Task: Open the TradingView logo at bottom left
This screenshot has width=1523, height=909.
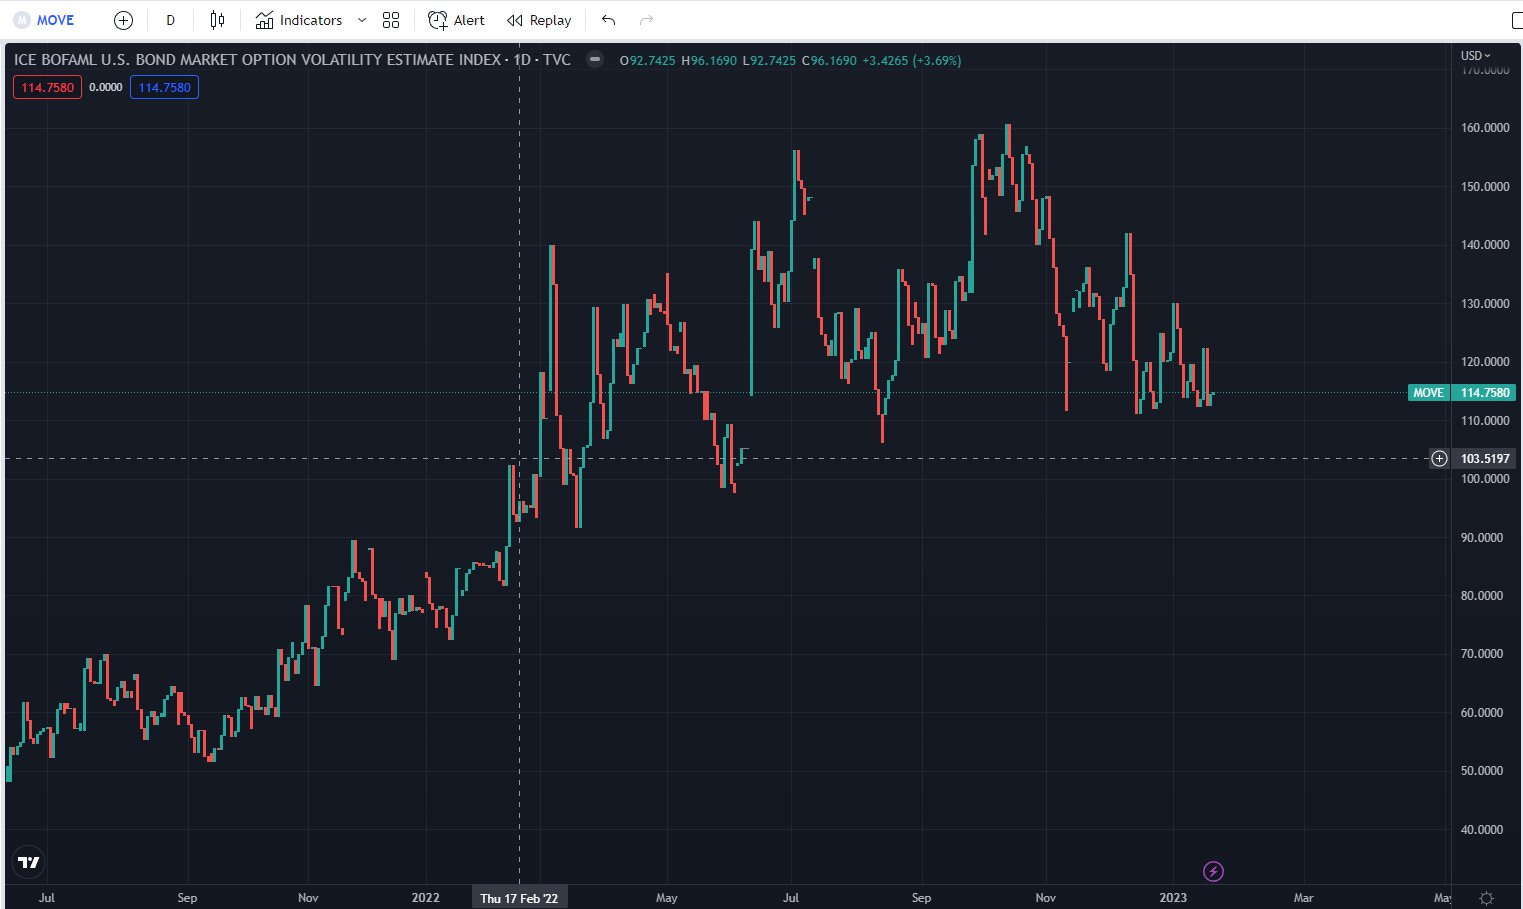Action: click(x=29, y=862)
